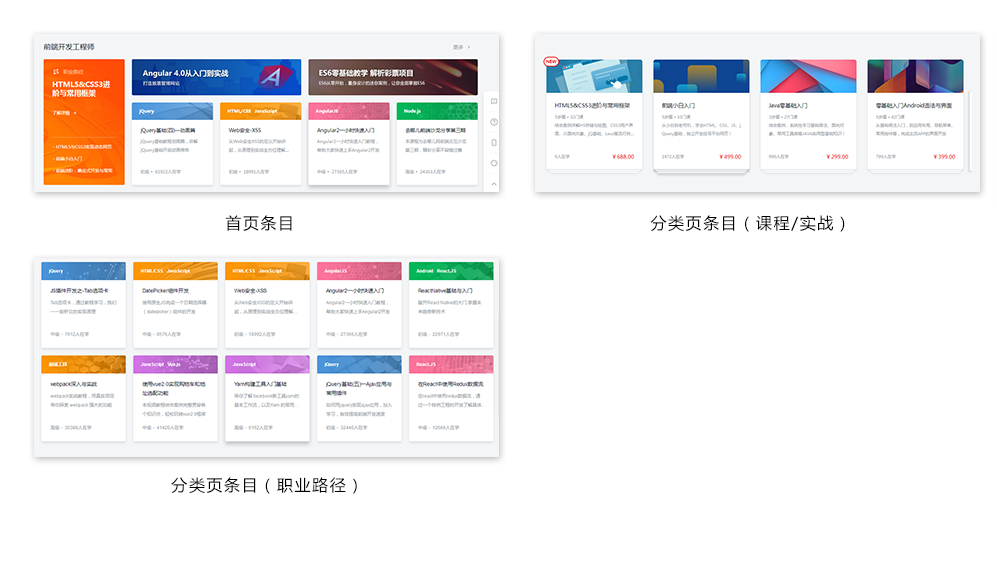This screenshot has height=564, width=997.
Task: Click the ¥688.00 price label
Action: (623, 156)
